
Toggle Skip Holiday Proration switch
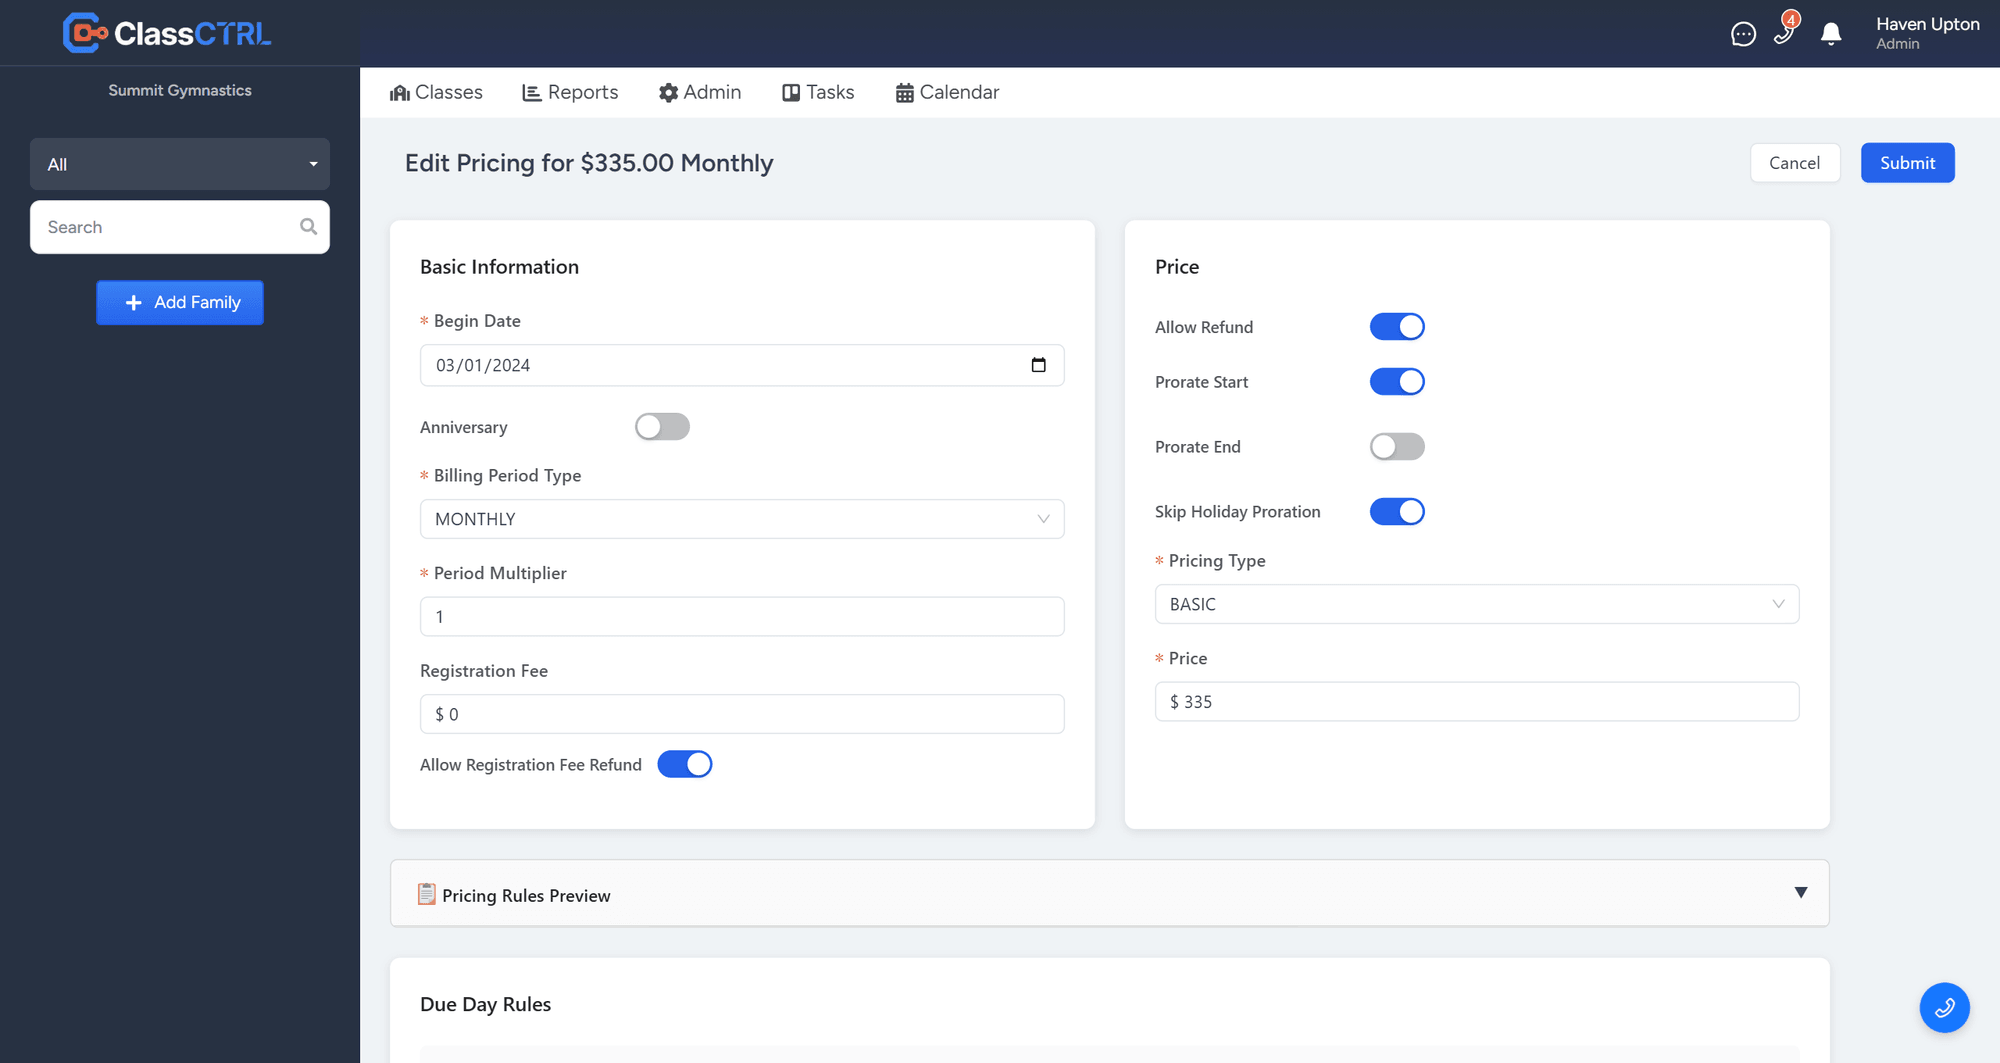(1397, 512)
